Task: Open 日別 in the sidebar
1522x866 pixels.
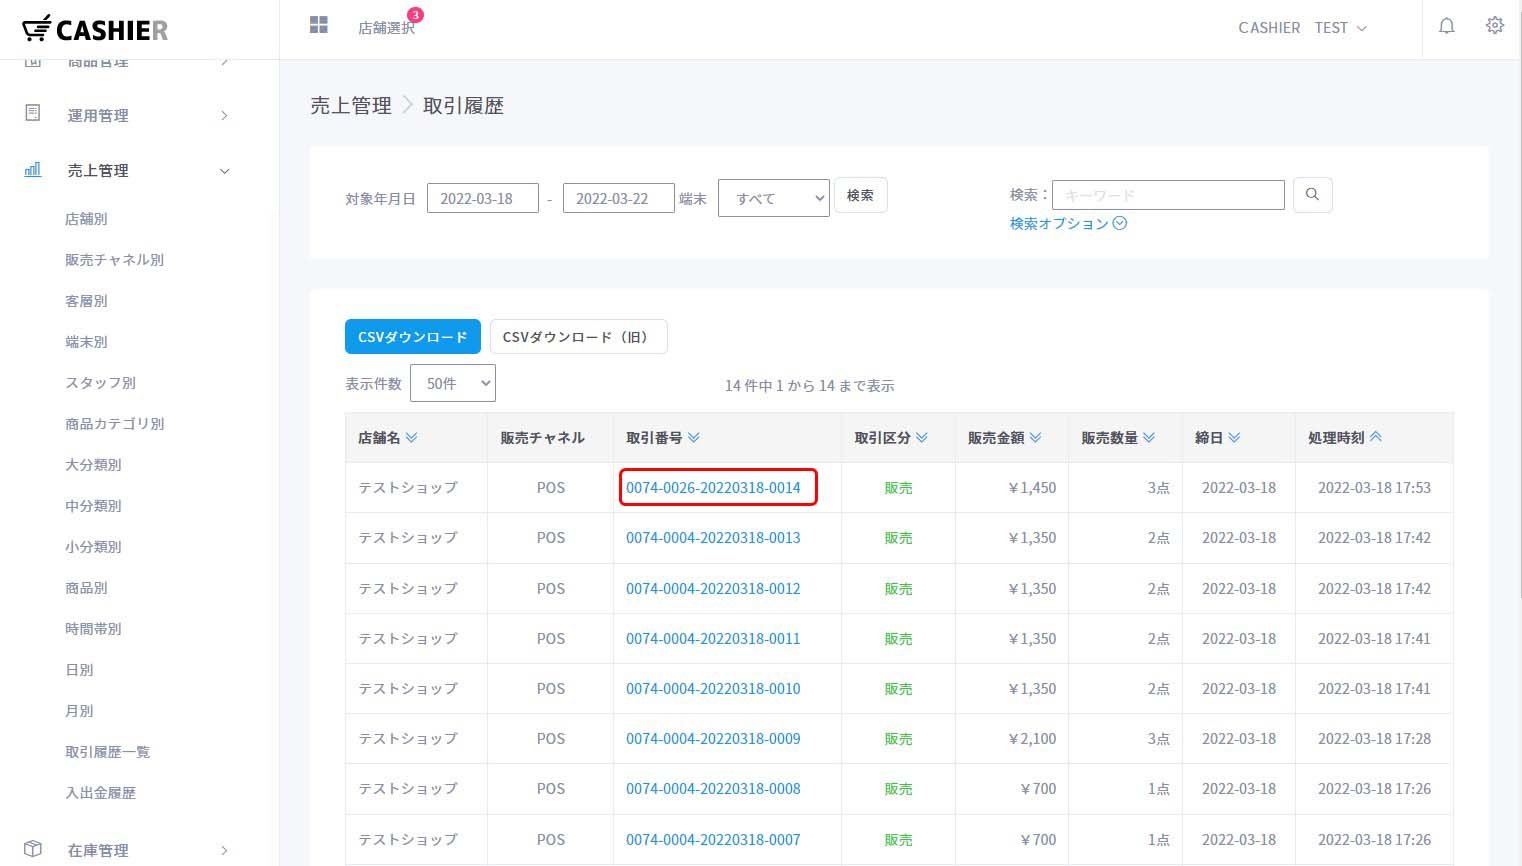Action: 79,669
